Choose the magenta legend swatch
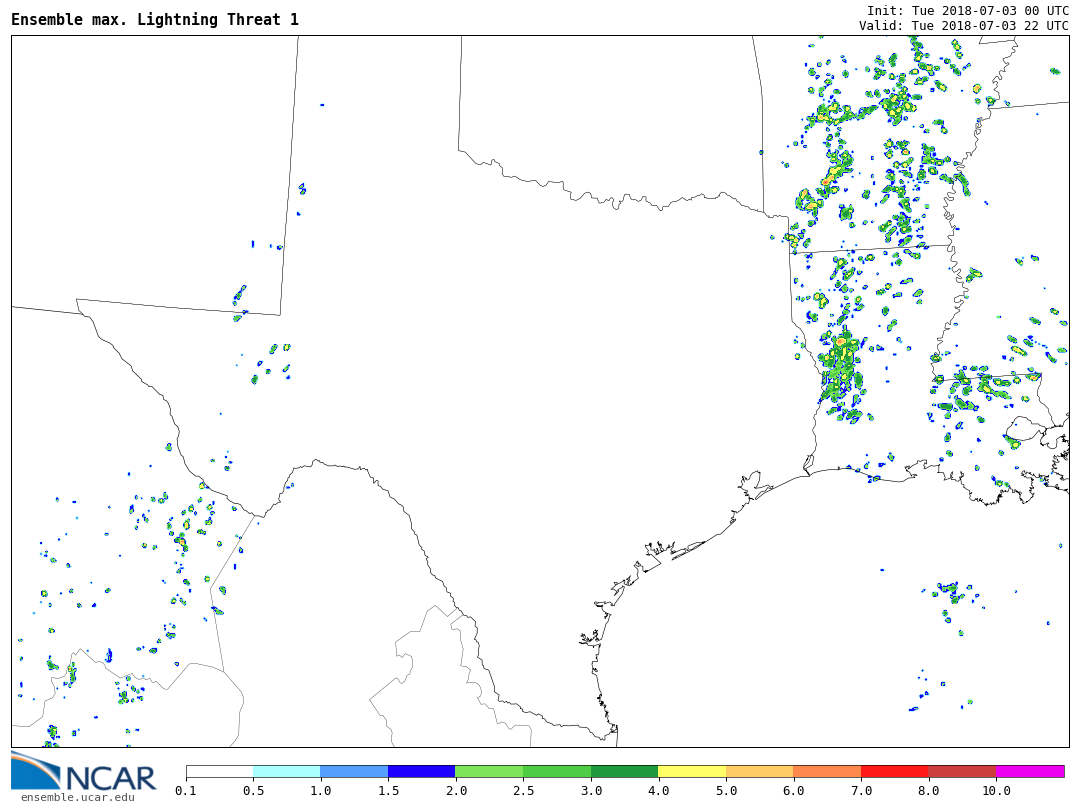The height and width of the screenshot is (810, 1080). (x=1029, y=772)
